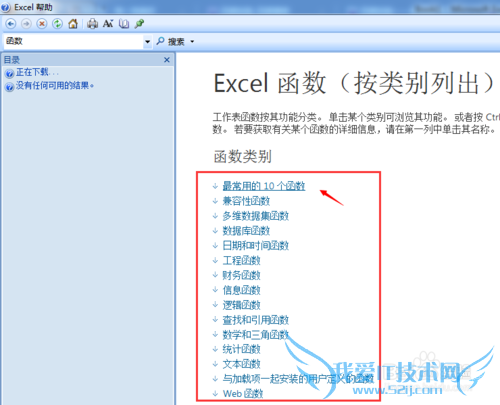The width and height of the screenshot is (500, 405).
Task: Click the 目录 pane header
Action: (88, 60)
